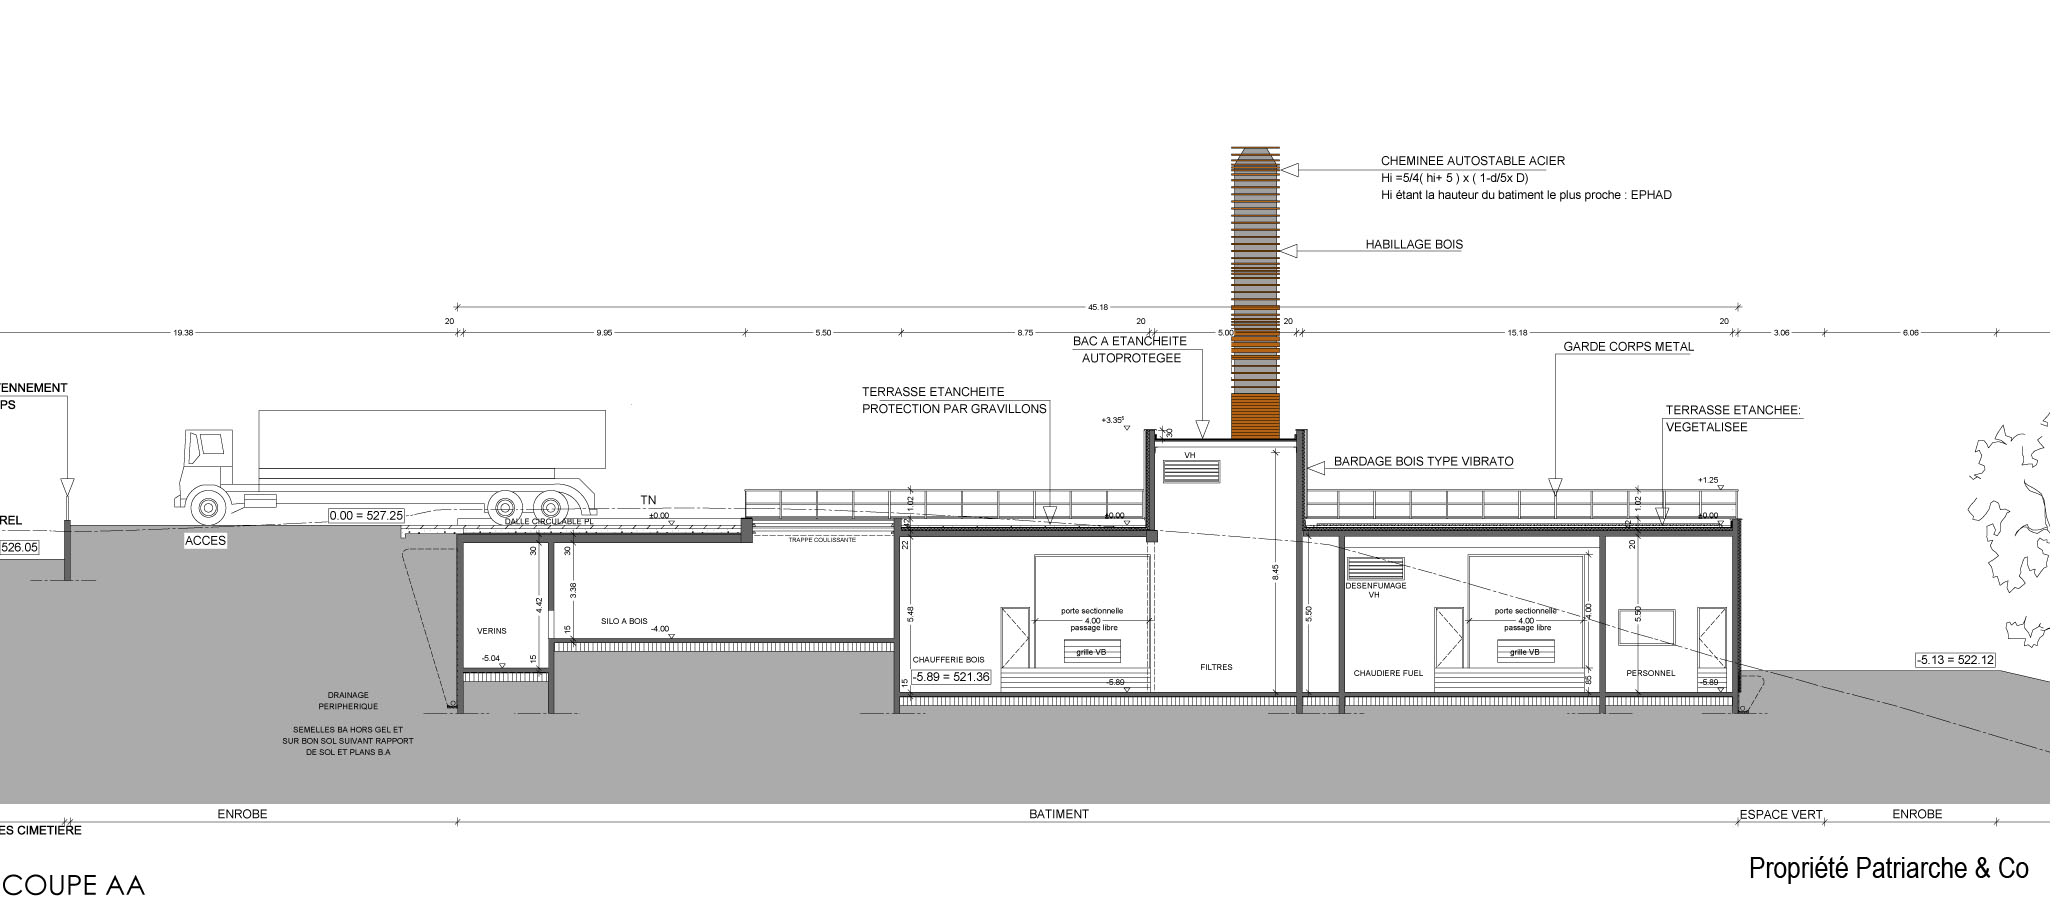Click the GARDE CORPS METAL label

1628,347
